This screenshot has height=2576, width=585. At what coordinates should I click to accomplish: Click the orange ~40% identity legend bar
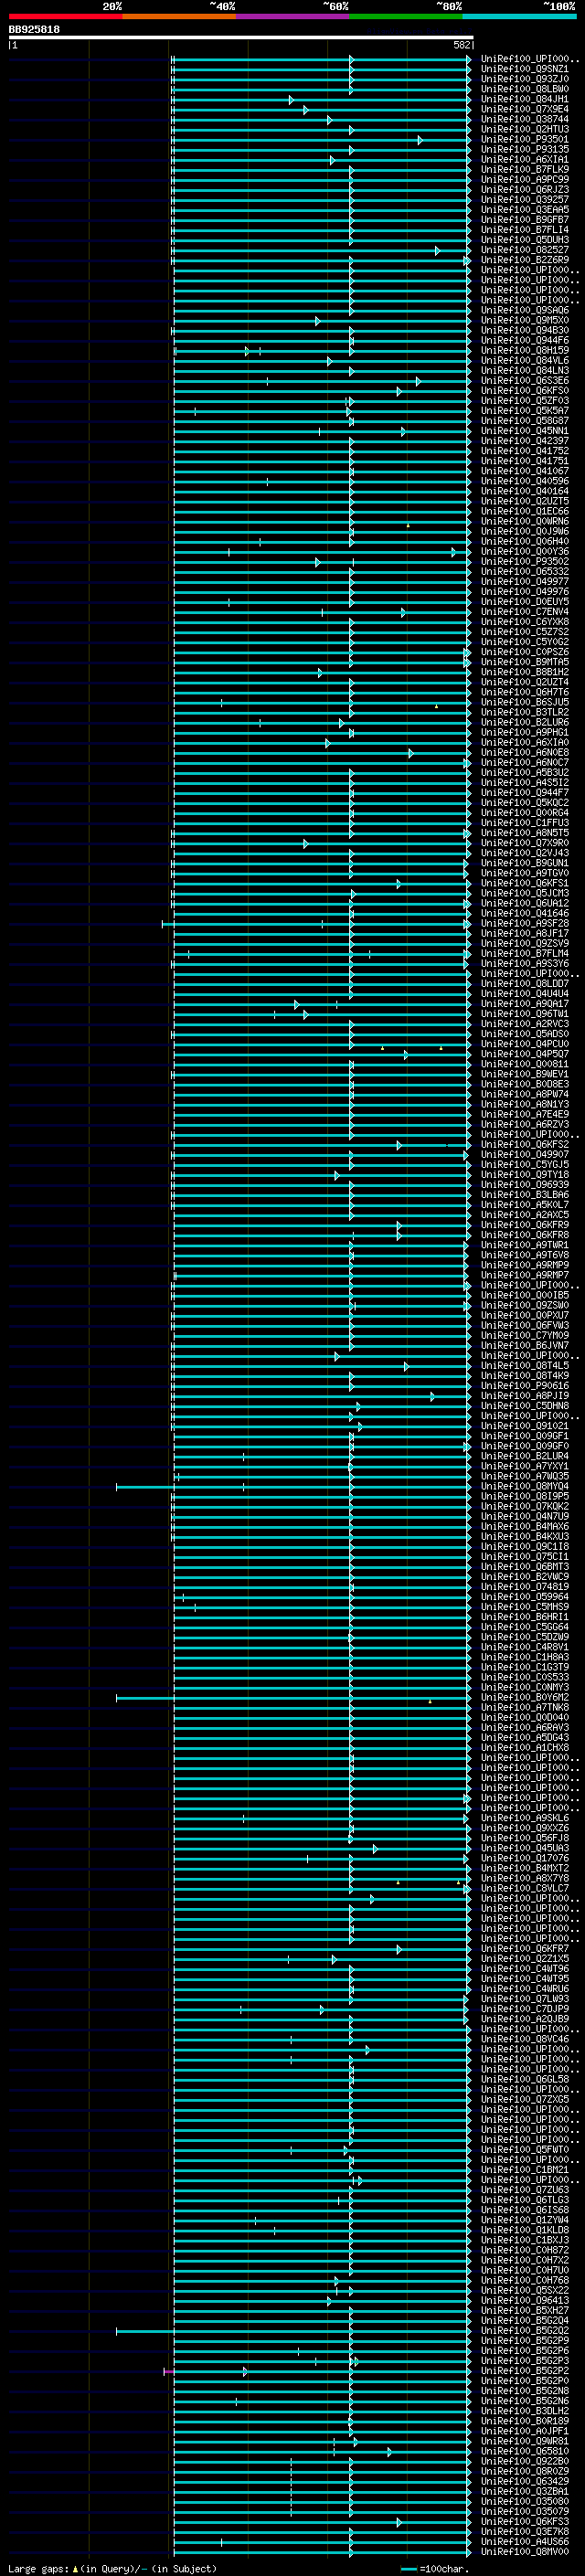pyautogui.click(x=179, y=16)
